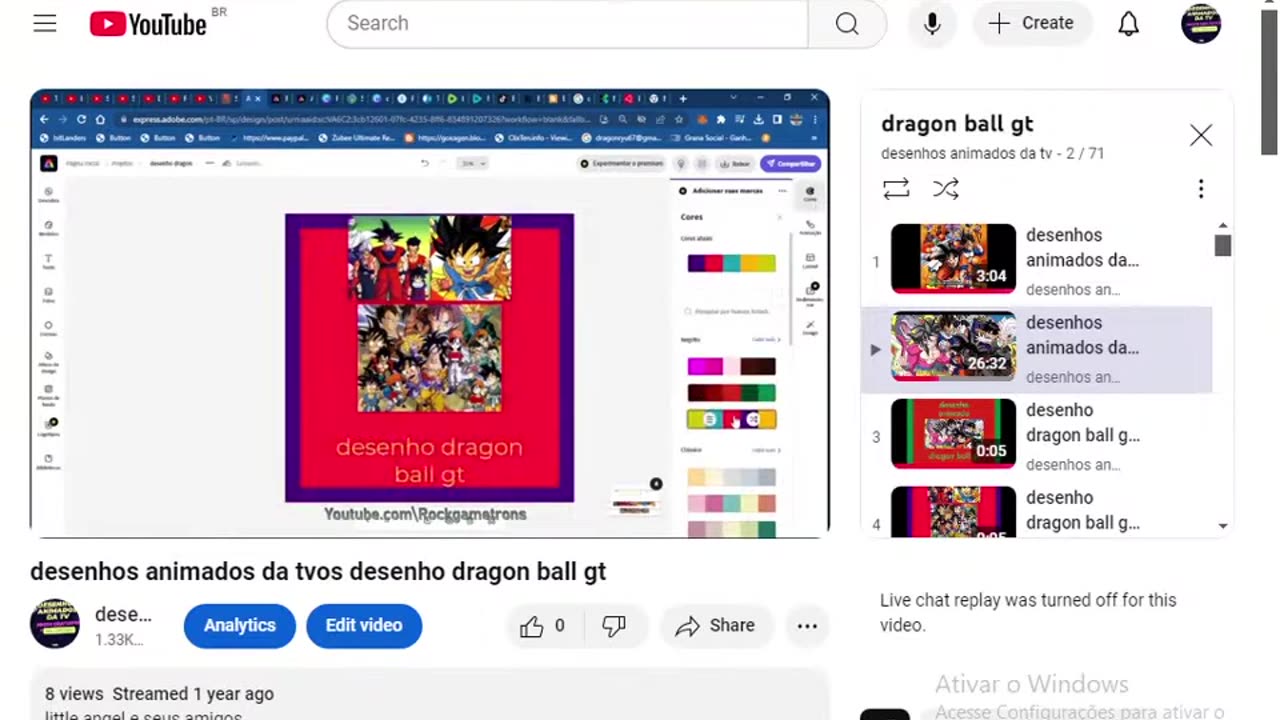Like the video with thumbs up
Viewport: 1280px width, 720px height.
(542, 626)
